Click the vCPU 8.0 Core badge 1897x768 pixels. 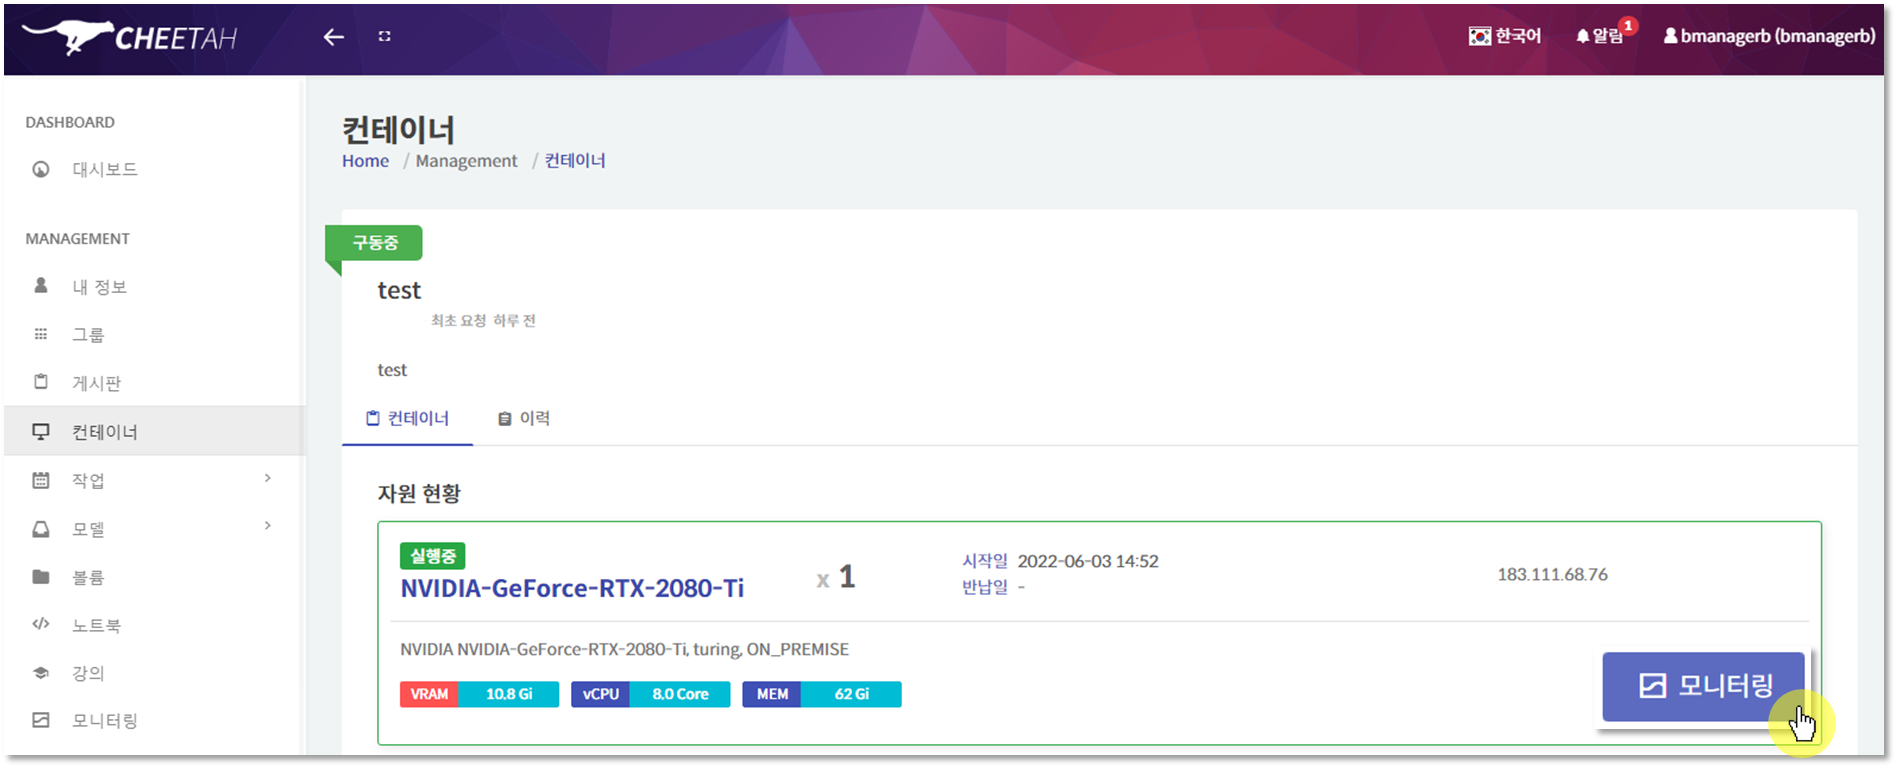tap(650, 694)
